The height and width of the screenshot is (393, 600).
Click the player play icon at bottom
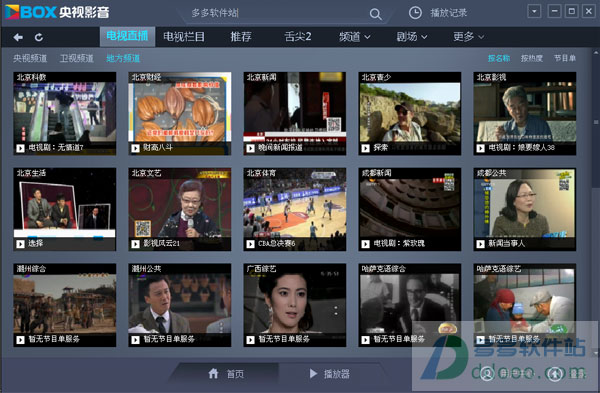click(x=313, y=373)
